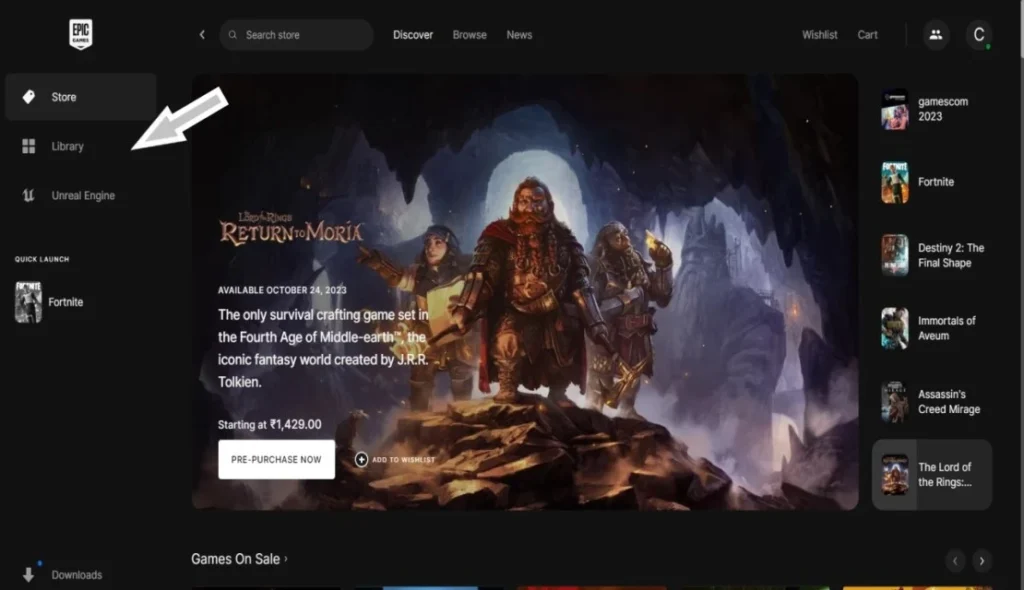This screenshot has width=1024, height=590.
Task: Select the gamescom 2023 thumbnail
Action: tap(895, 109)
